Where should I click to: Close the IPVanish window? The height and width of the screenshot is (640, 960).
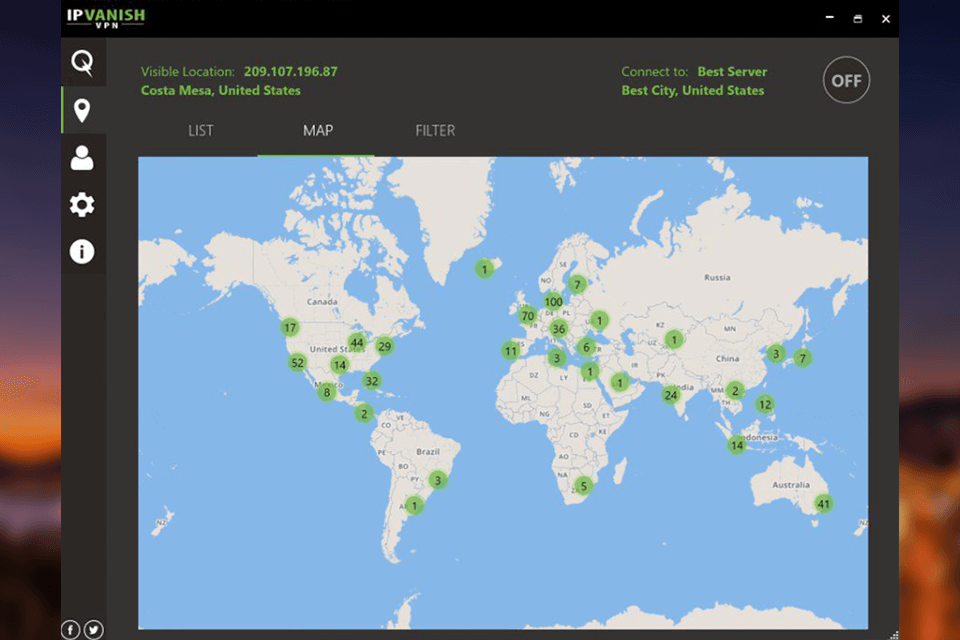coord(885,19)
